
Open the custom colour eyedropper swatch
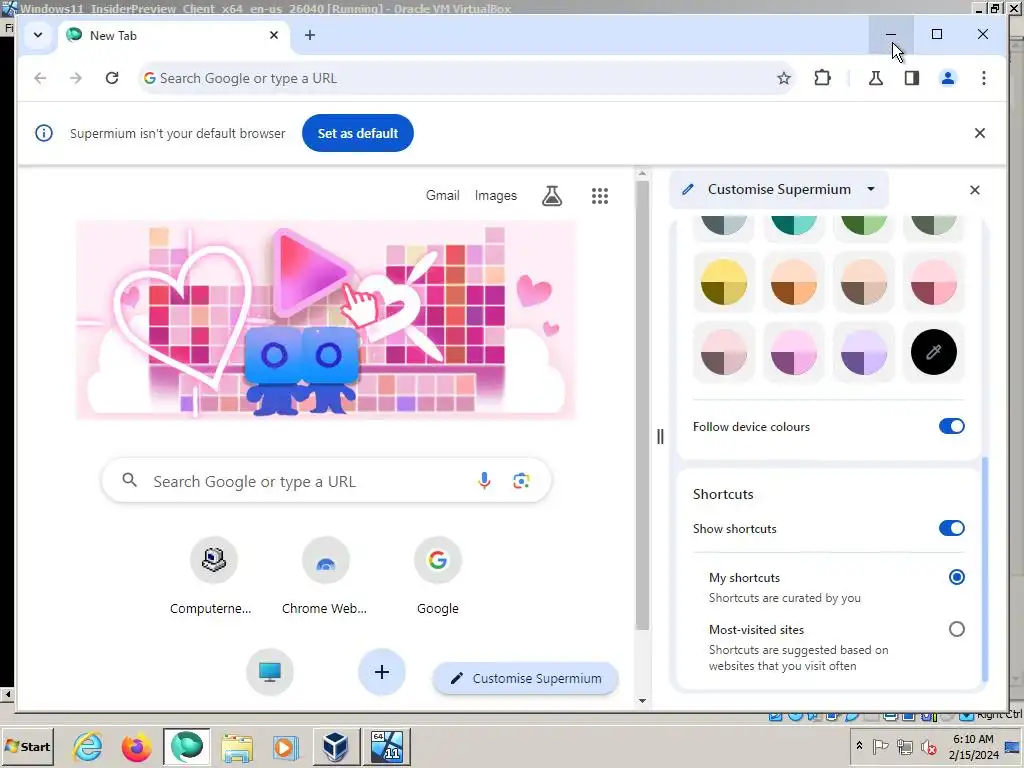point(933,352)
